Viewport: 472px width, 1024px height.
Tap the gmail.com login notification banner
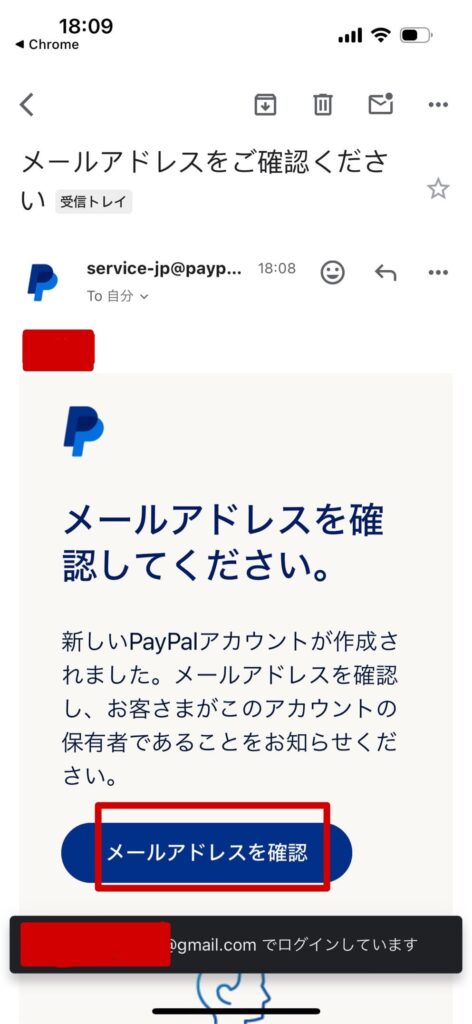coord(236,944)
